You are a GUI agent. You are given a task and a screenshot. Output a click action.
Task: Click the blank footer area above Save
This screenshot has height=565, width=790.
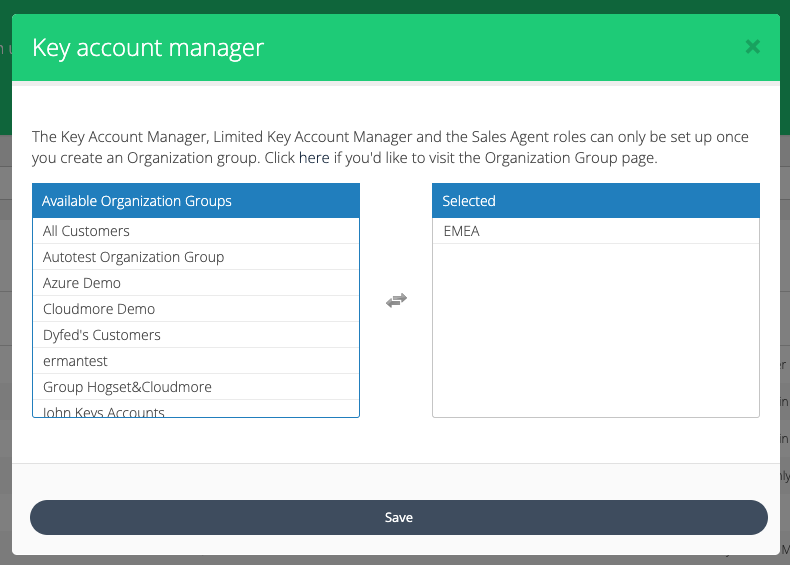395,481
